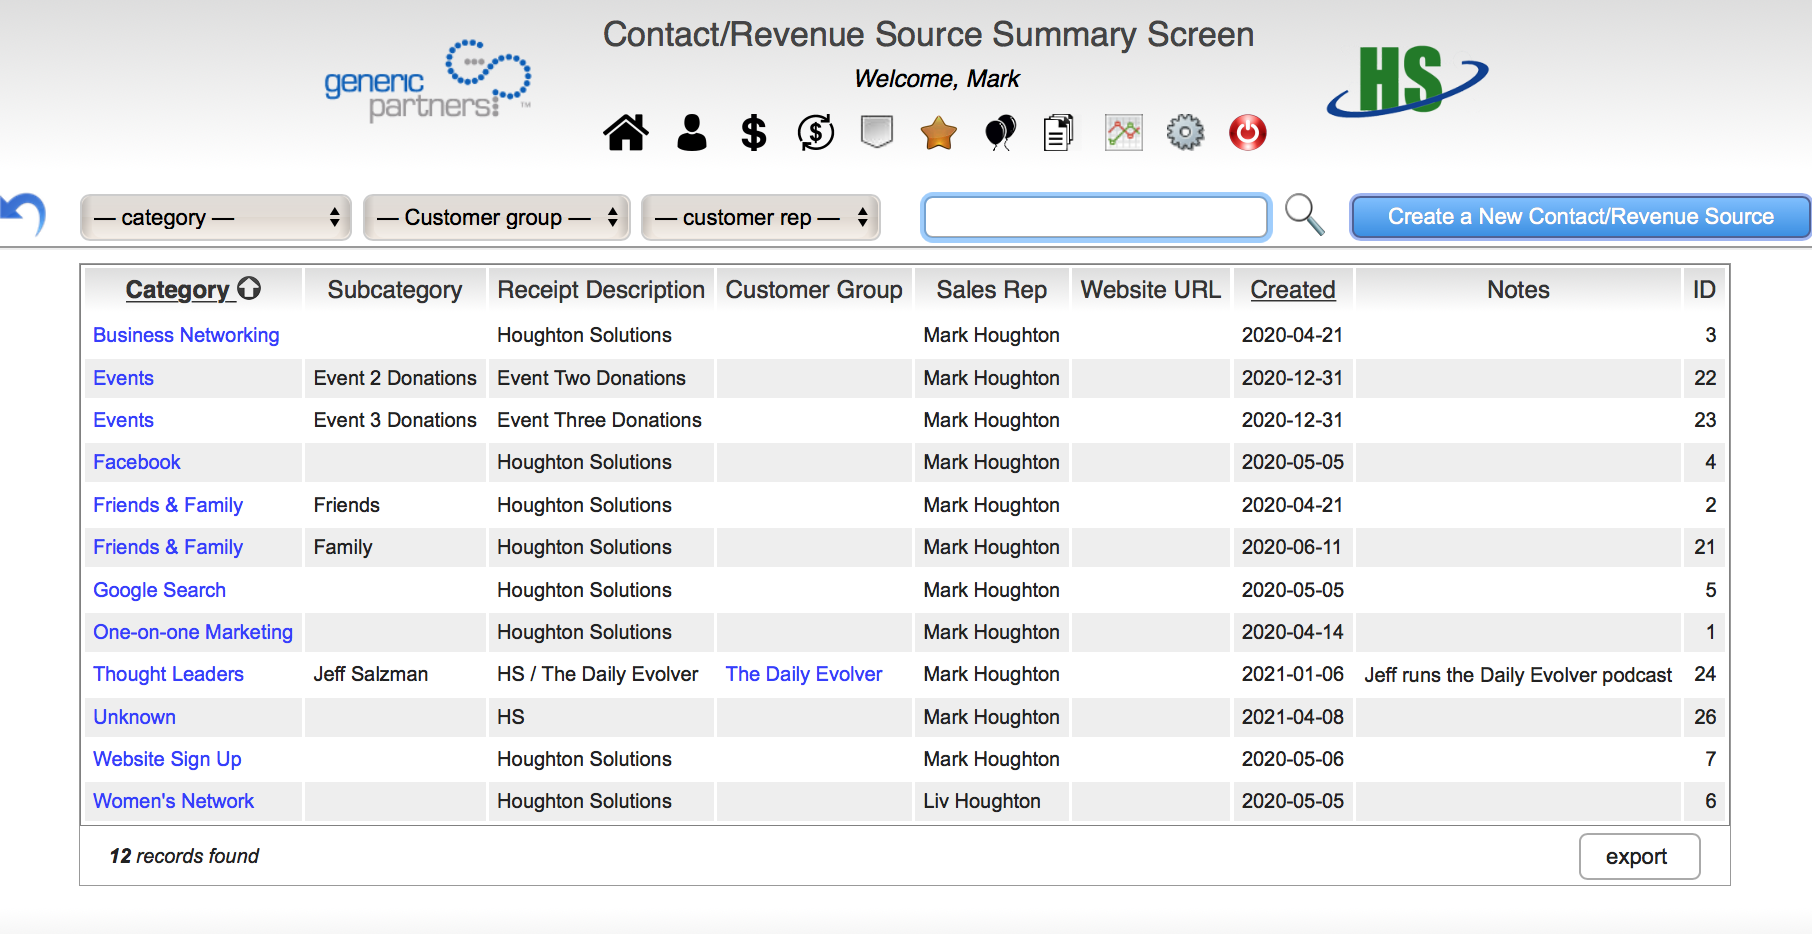
Task: Click the gold star icon
Action: (938, 132)
